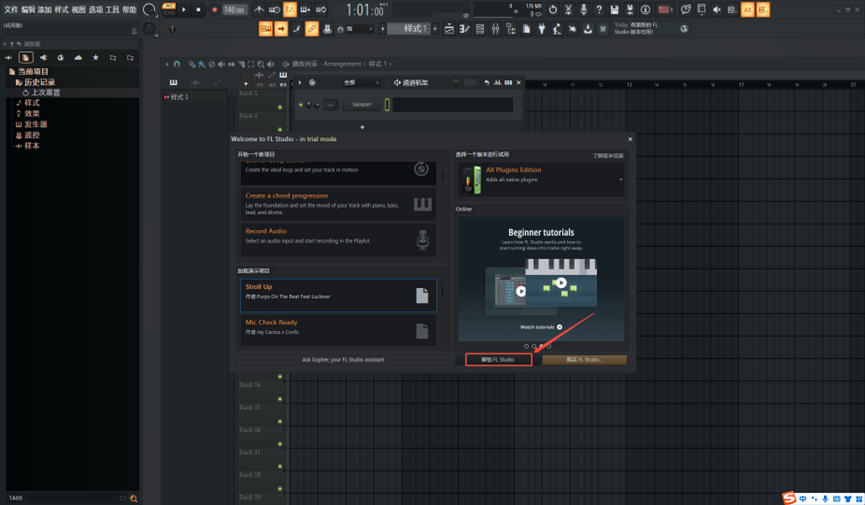Screen dimensions: 865x505
Task: Open the 文件 menu
Action: 11,10
